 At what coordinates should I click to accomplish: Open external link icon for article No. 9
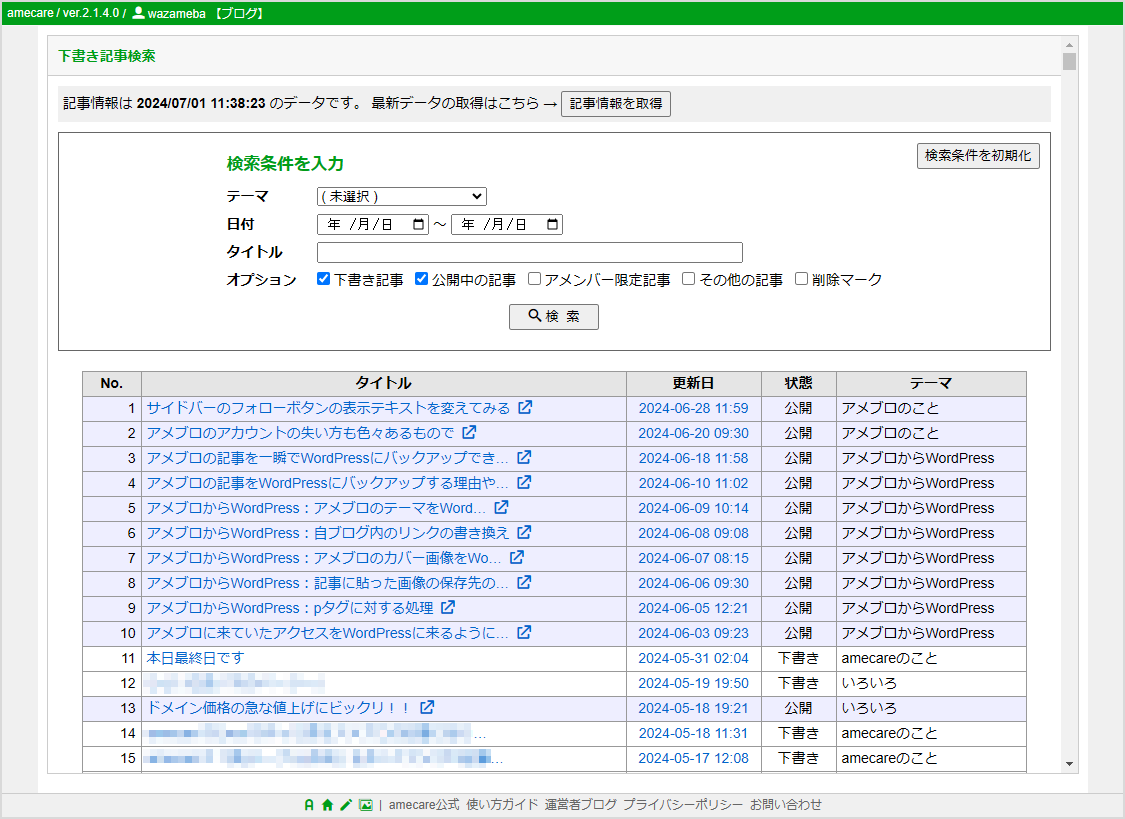[x=448, y=608]
